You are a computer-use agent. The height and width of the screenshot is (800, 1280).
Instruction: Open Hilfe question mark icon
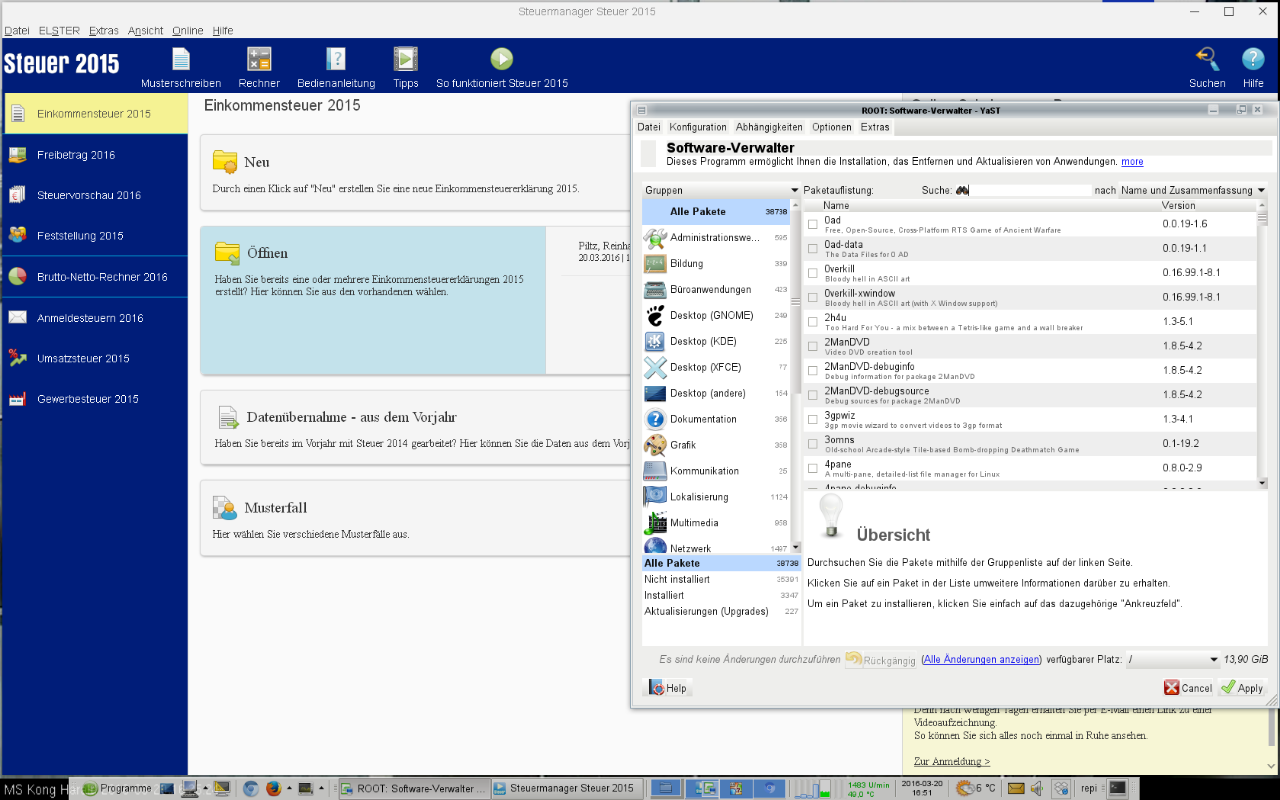point(1253,59)
